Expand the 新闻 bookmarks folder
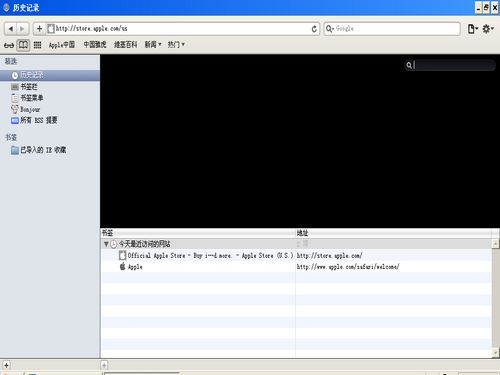This screenshot has height=375, width=500. pos(153,45)
